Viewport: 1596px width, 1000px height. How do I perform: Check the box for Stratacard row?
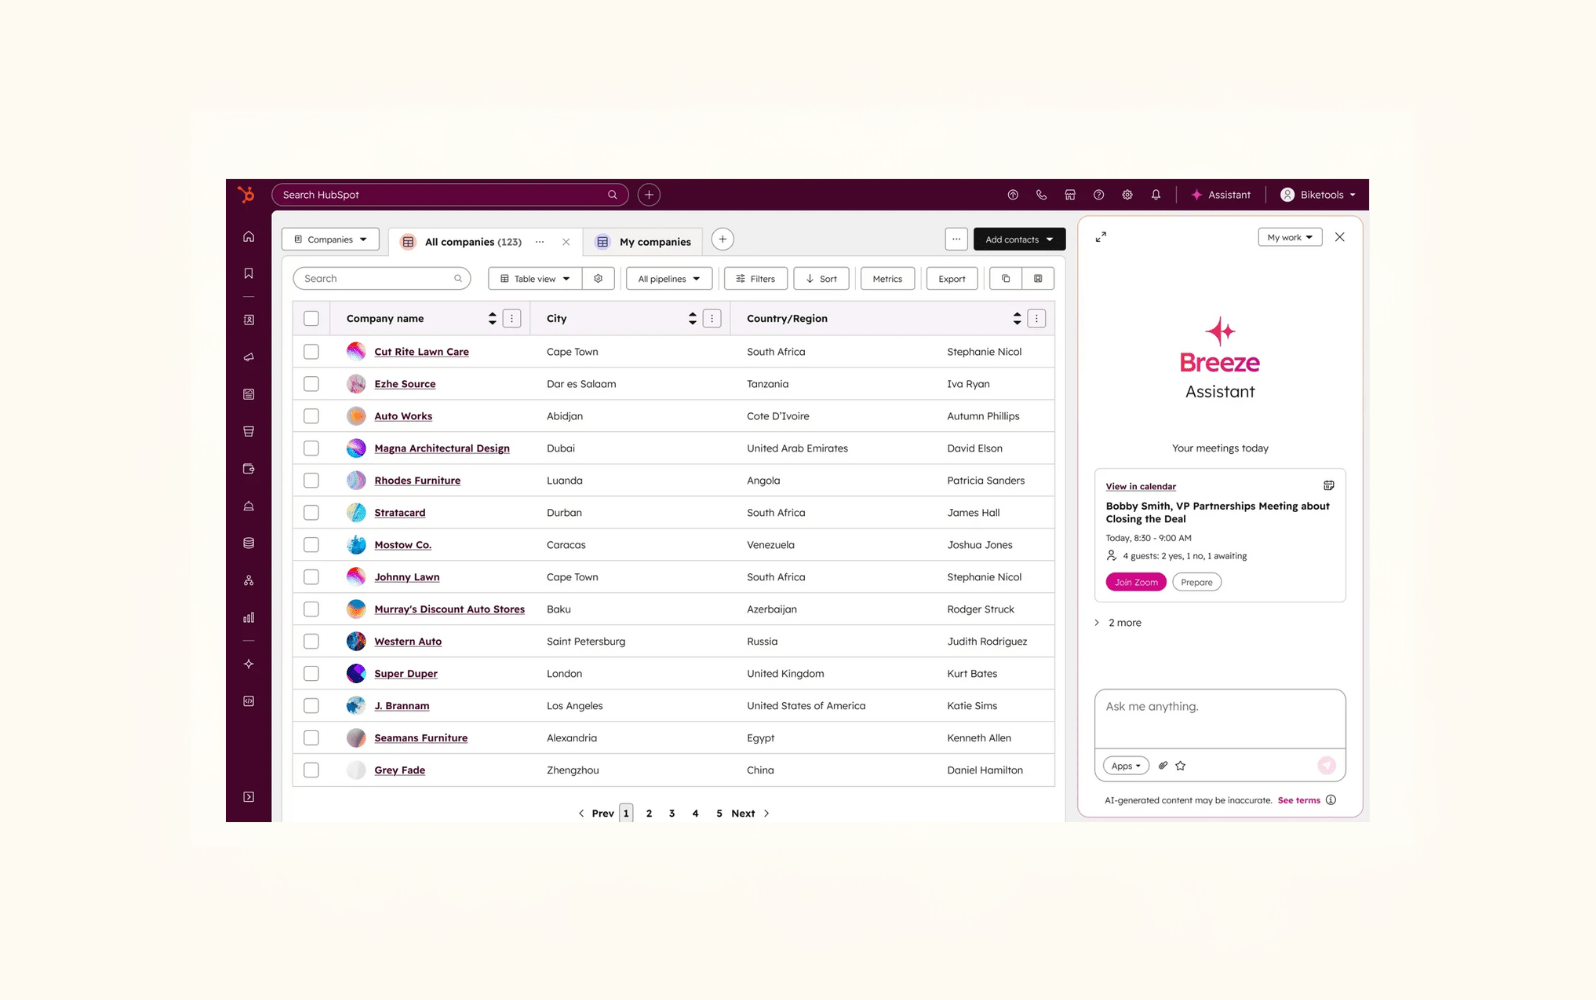point(311,513)
